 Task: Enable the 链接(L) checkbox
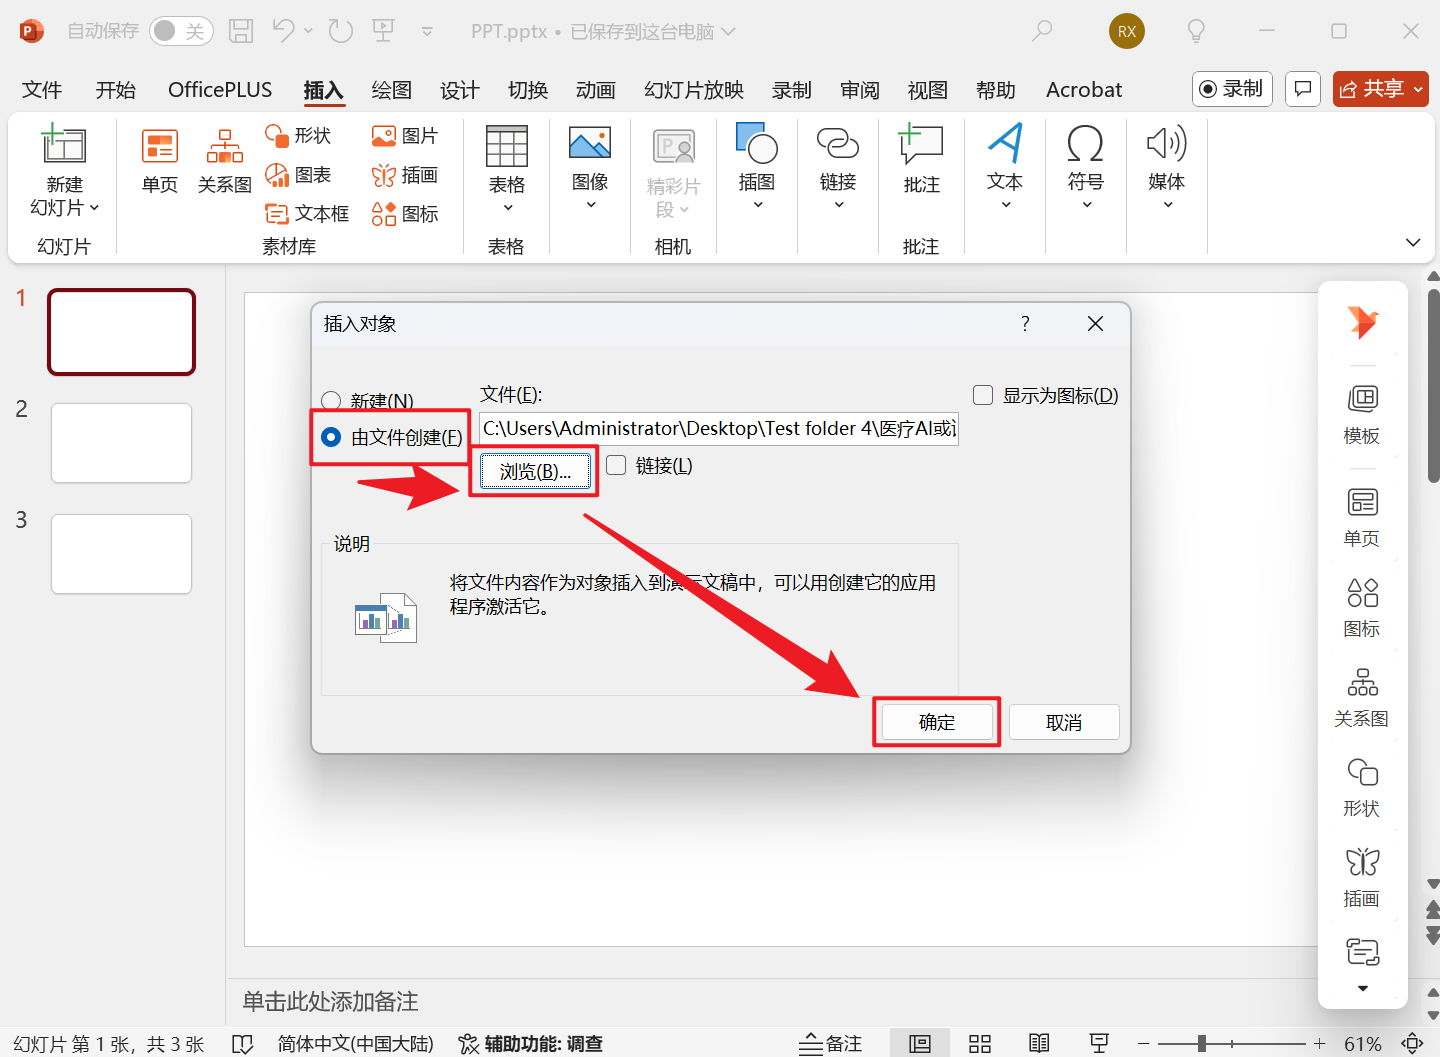point(616,465)
